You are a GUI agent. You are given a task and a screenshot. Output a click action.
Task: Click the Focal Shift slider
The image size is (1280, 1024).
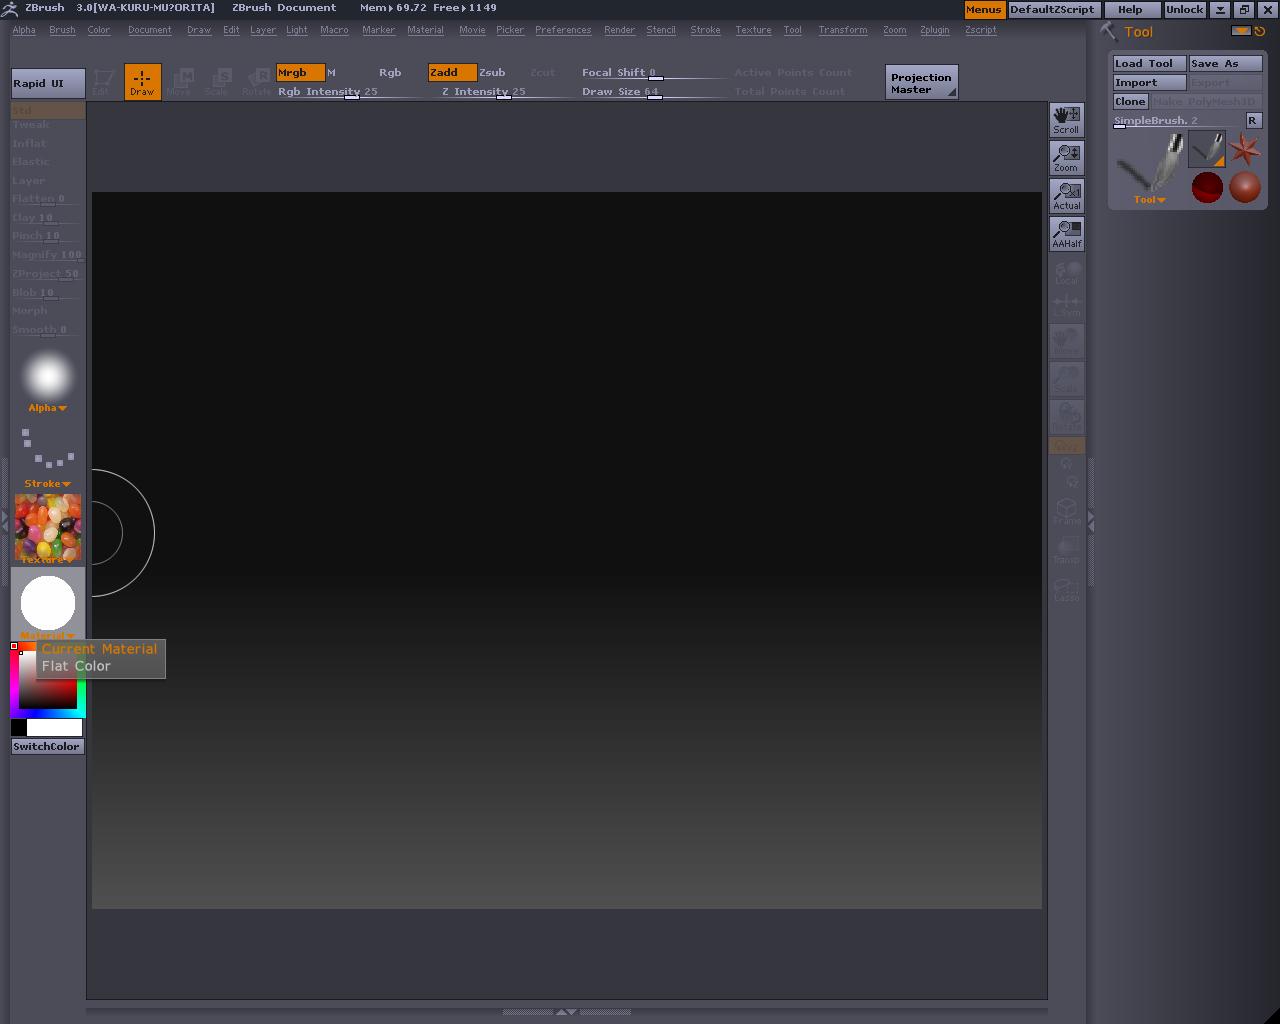(x=655, y=73)
